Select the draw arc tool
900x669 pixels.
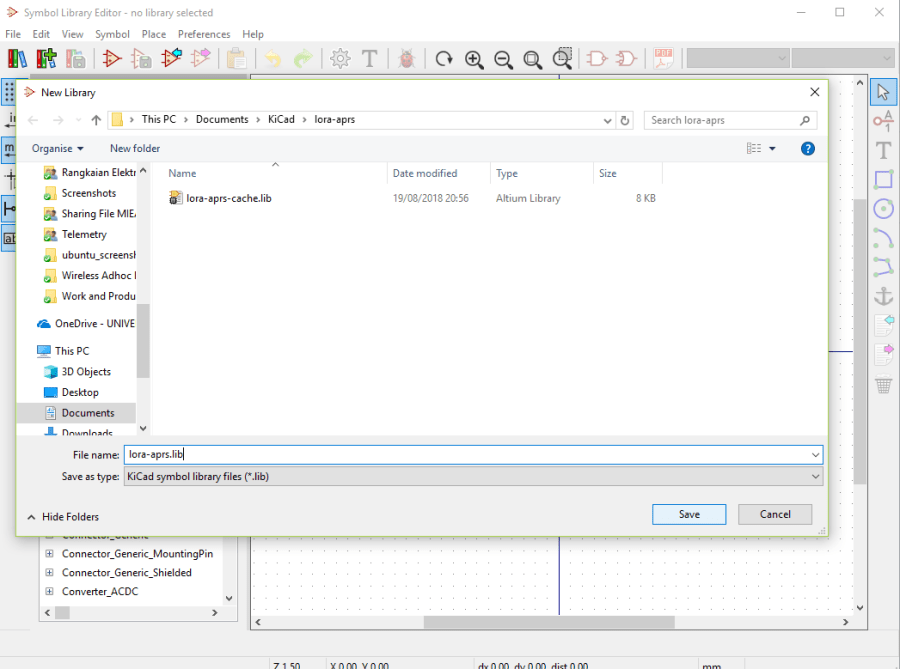coord(883,238)
